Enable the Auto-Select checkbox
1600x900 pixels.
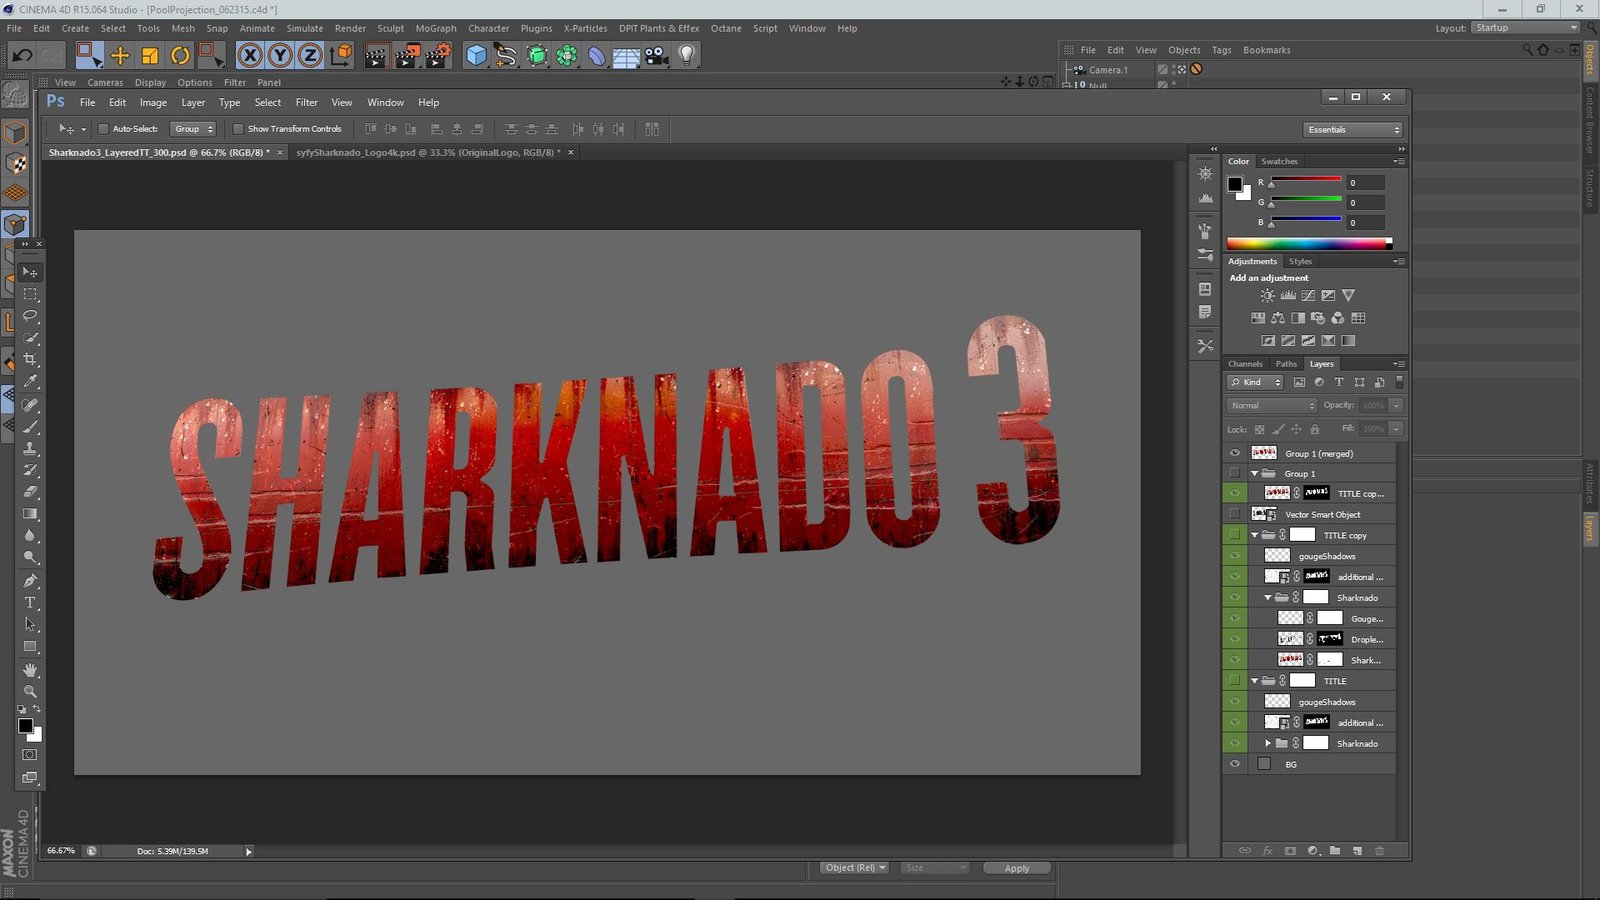[x=103, y=129]
